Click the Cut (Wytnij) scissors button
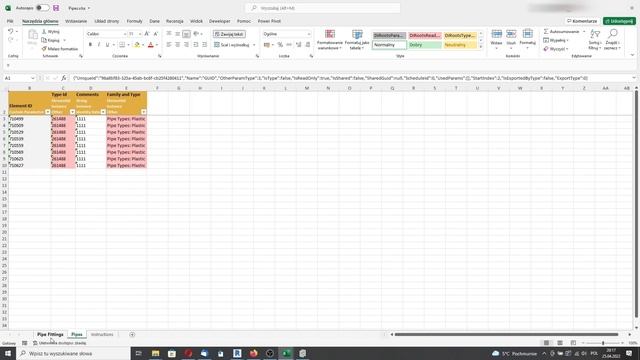 (x=51, y=31)
